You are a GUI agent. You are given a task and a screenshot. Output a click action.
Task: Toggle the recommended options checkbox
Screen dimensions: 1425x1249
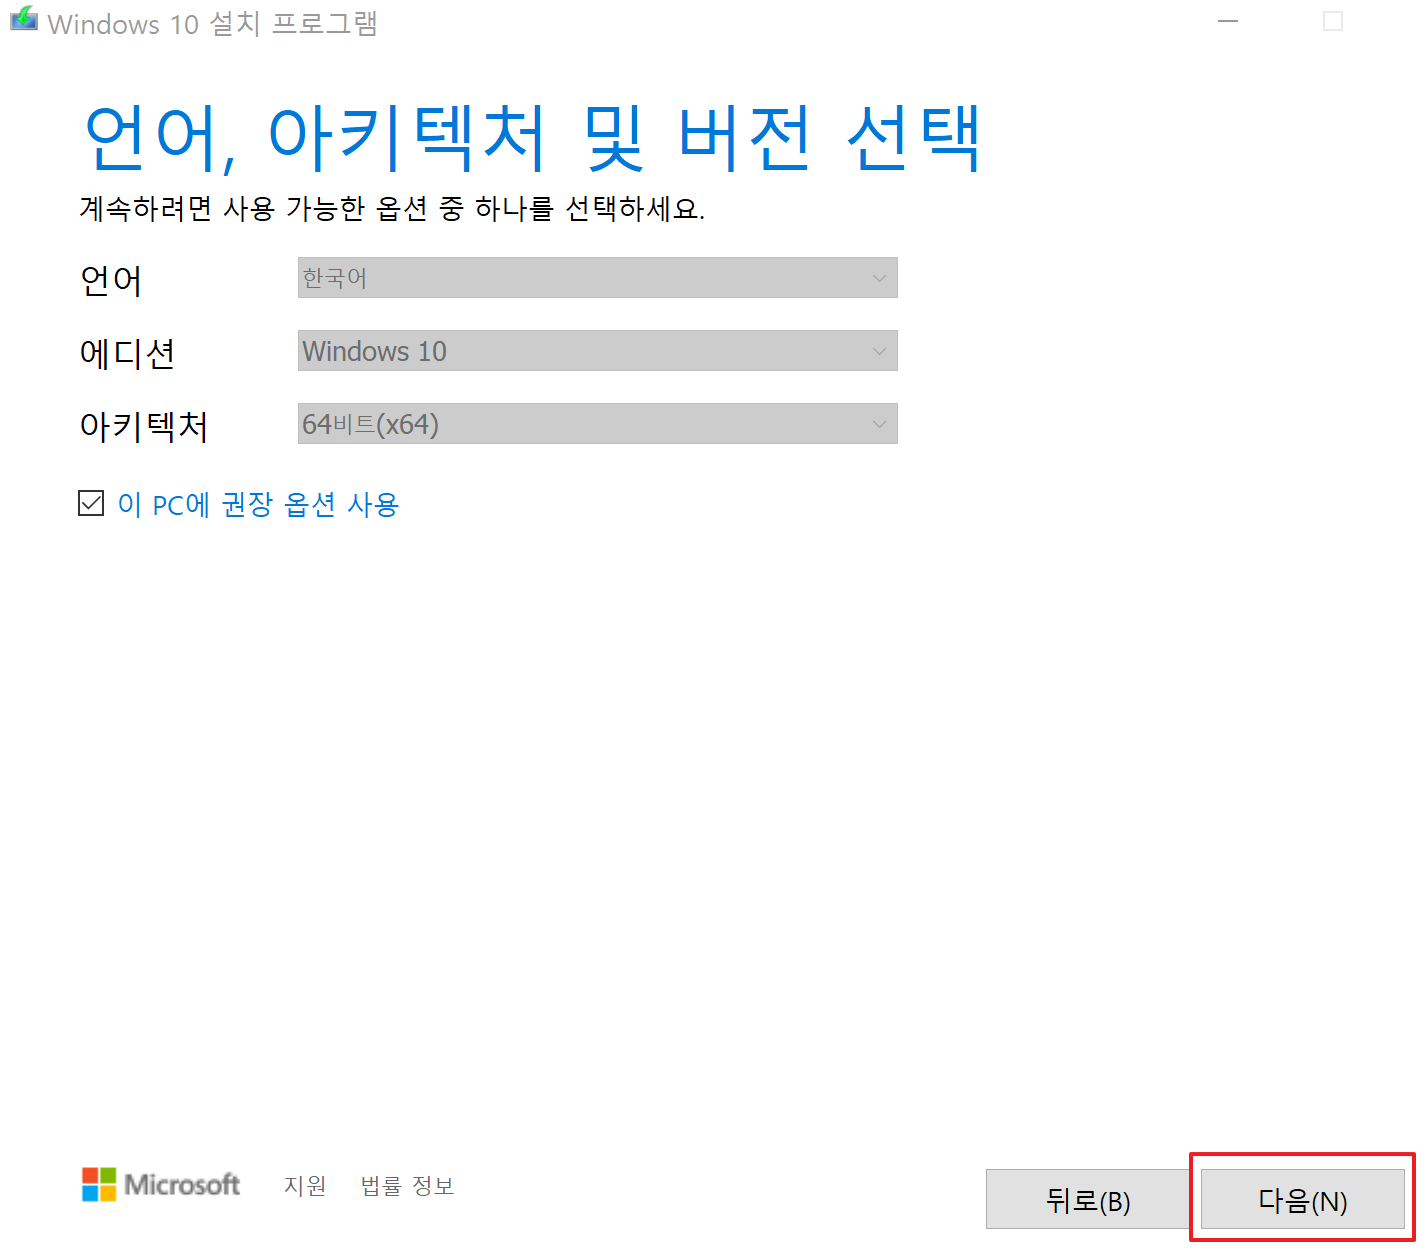click(91, 503)
